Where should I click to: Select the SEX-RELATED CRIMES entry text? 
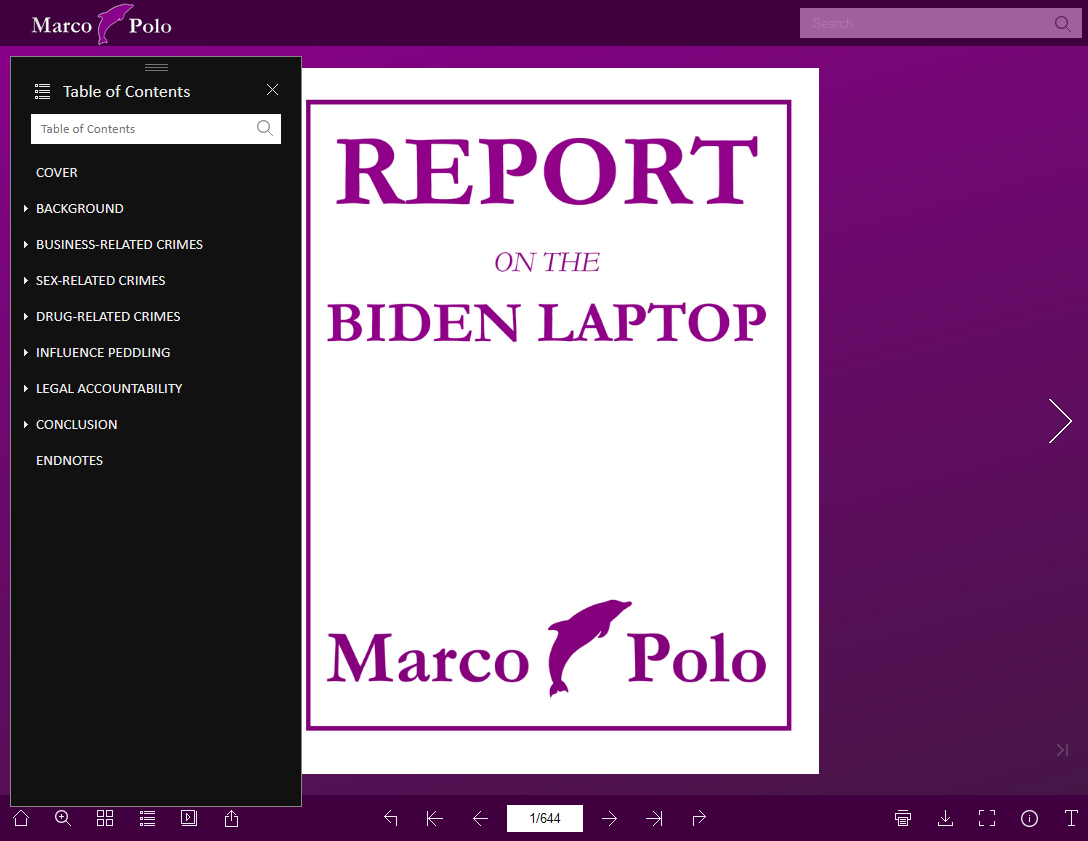tap(101, 281)
